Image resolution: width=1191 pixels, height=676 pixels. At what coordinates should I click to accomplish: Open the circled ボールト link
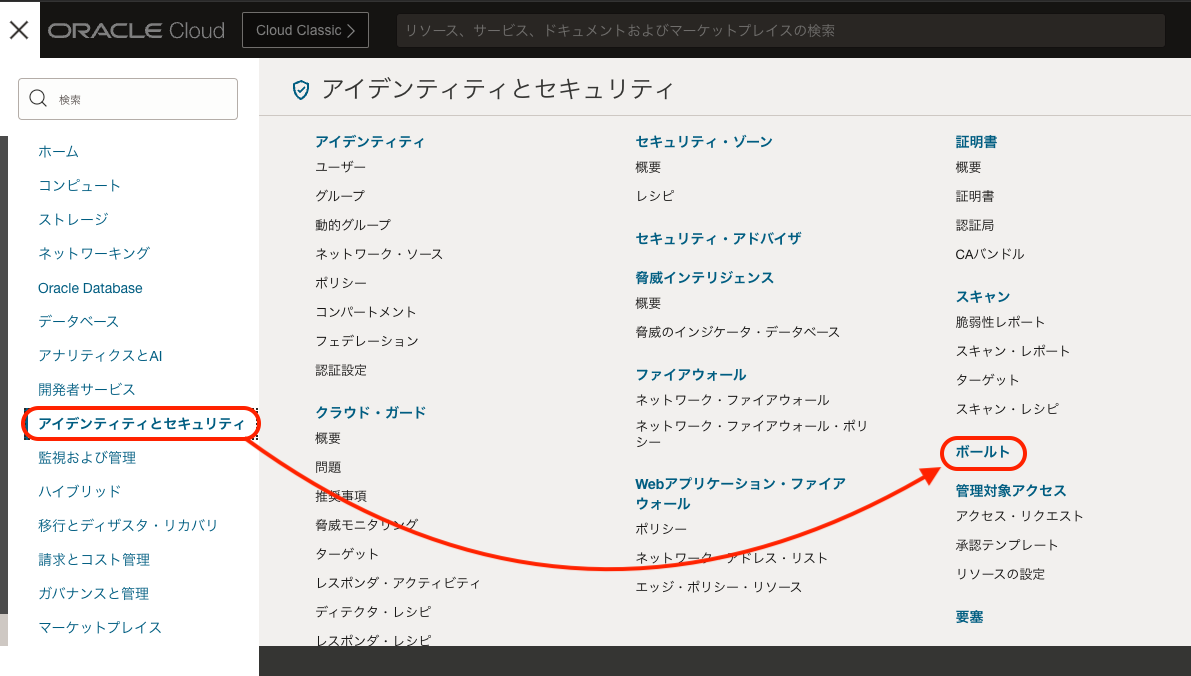(x=983, y=453)
